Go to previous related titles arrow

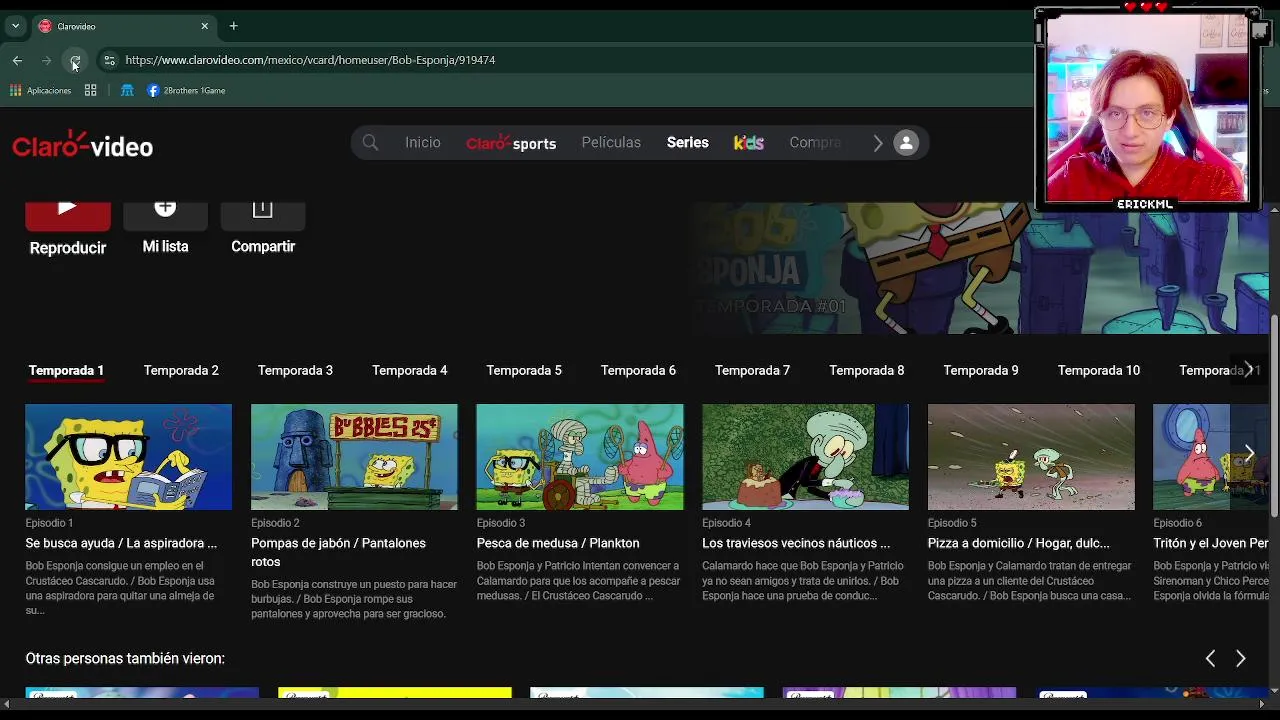click(x=1210, y=658)
